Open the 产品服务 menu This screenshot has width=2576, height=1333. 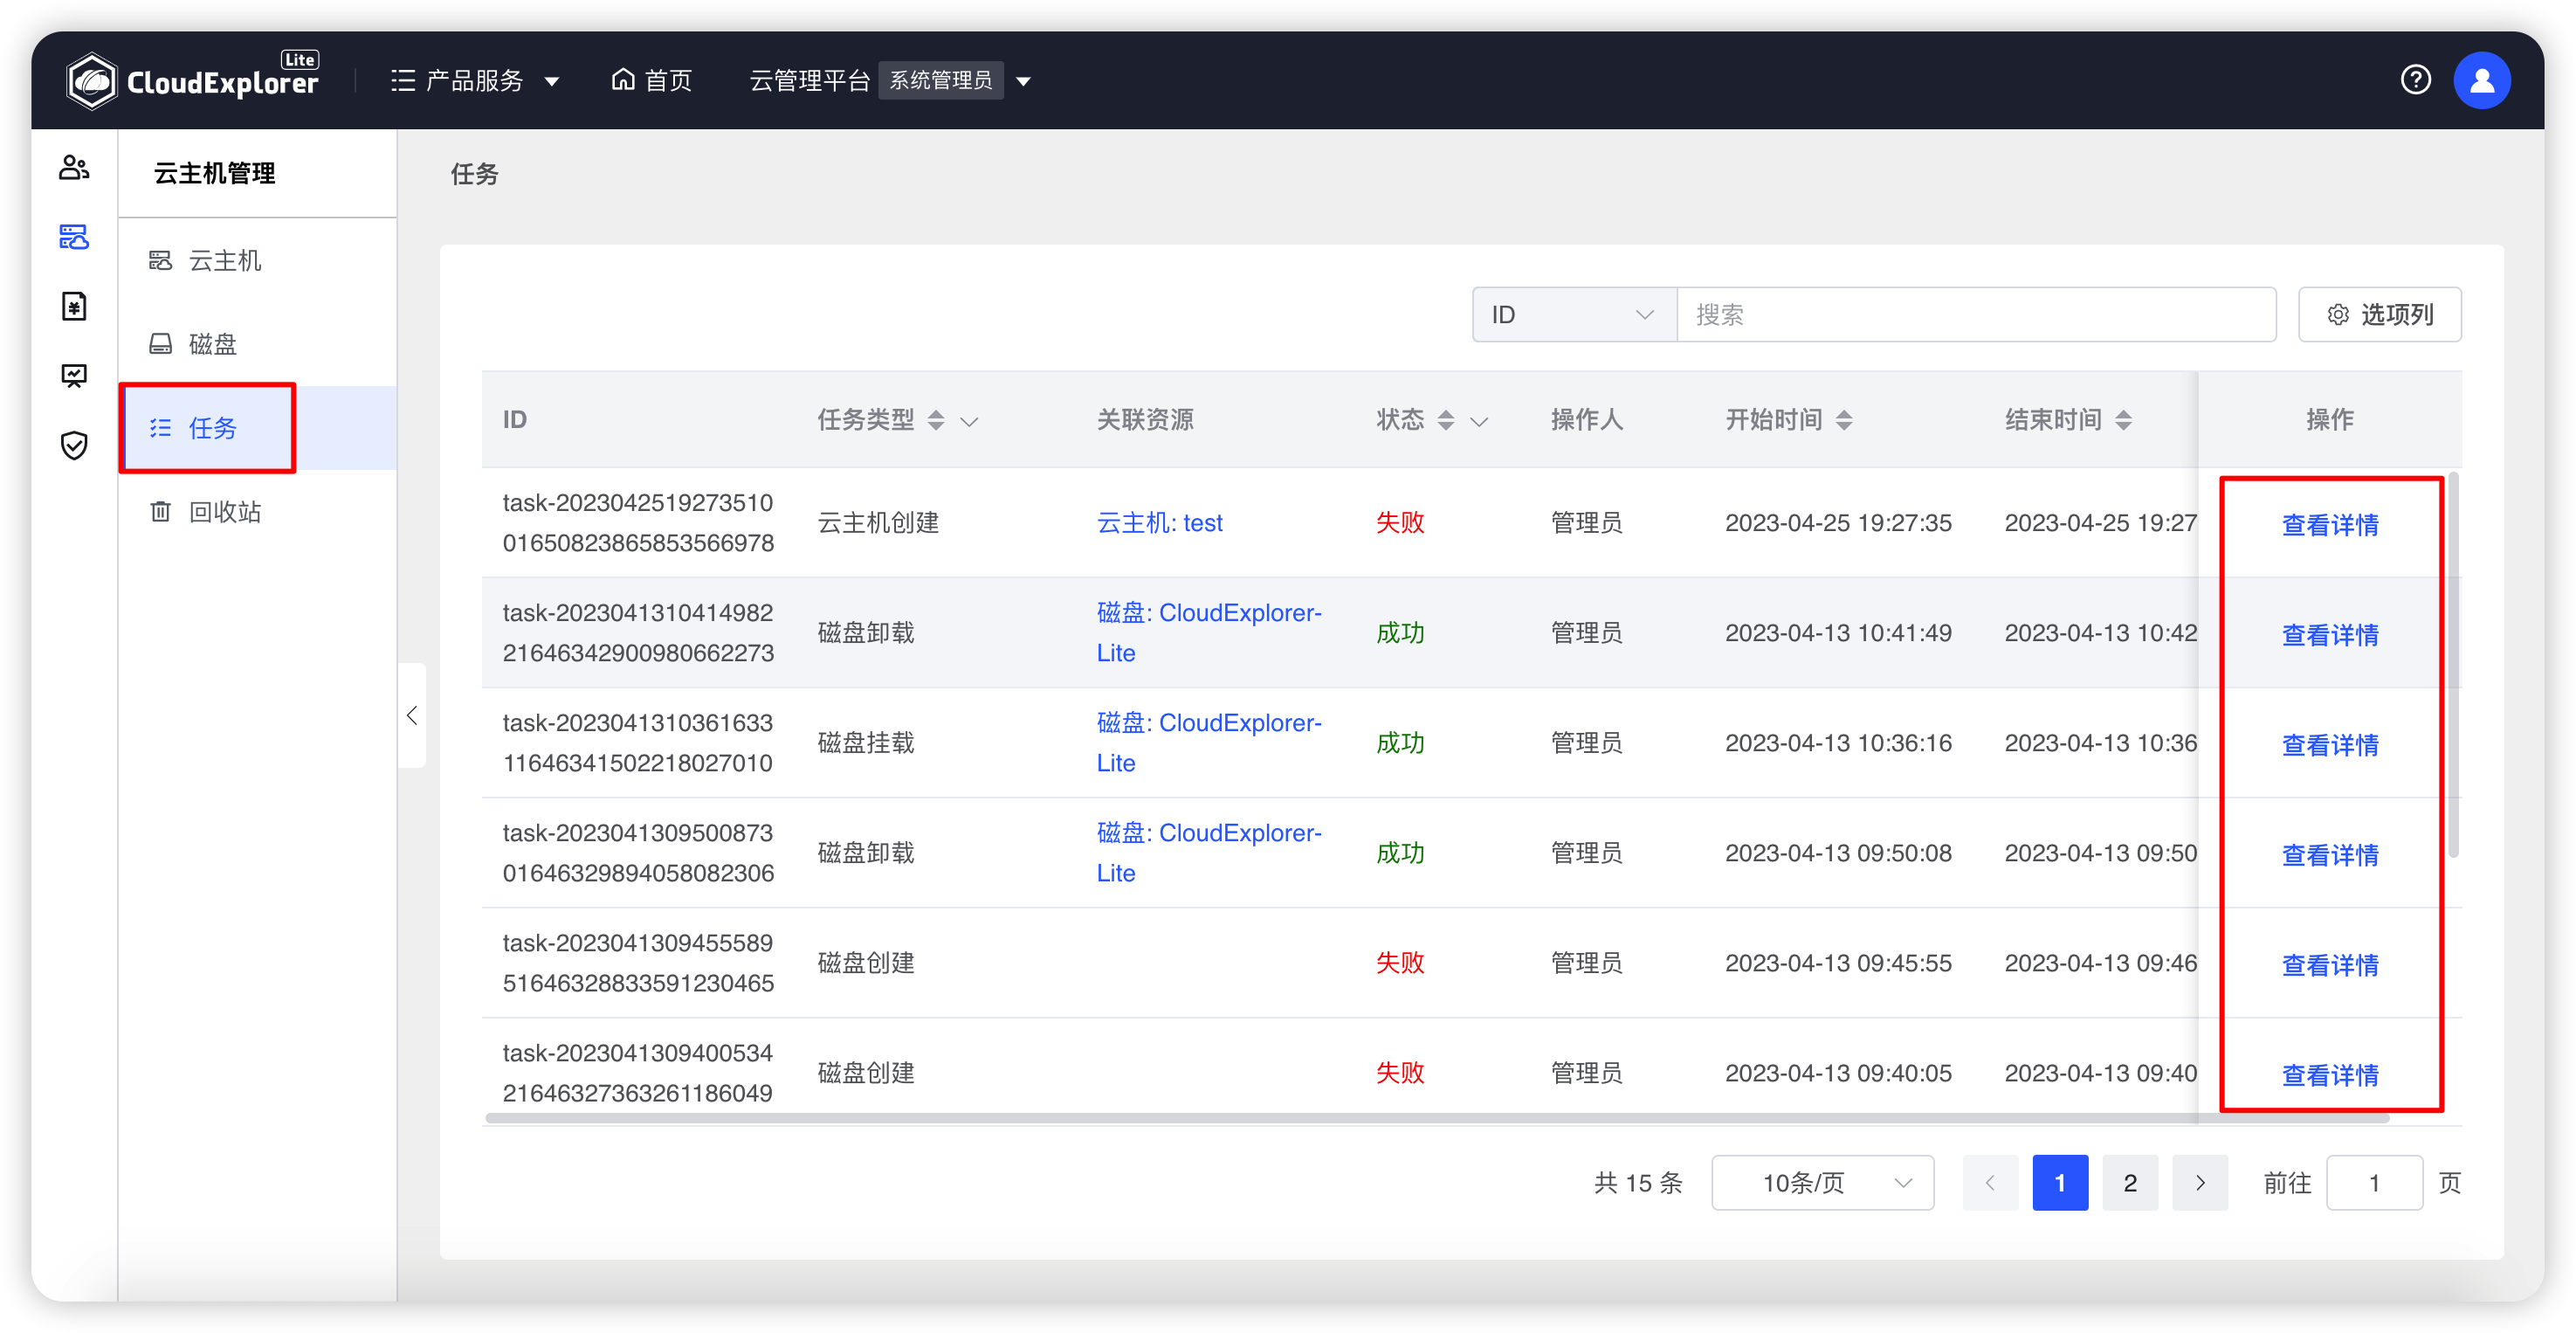click(x=474, y=80)
